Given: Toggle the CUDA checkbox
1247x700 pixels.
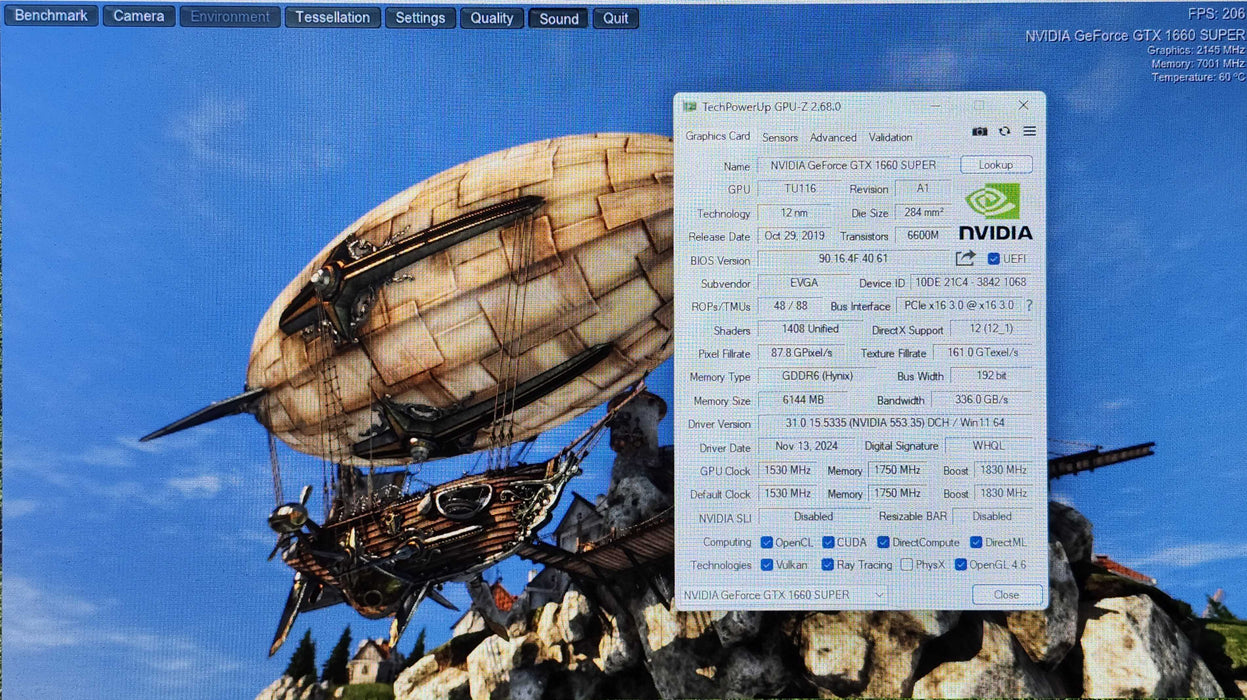Looking at the screenshot, I should (828, 542).
